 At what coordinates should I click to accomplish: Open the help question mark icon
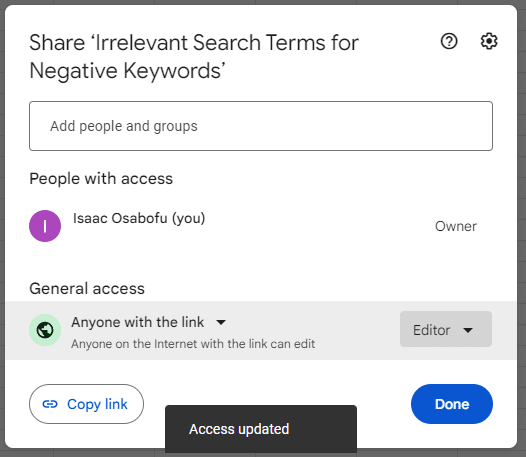click(x=449, y=41)
